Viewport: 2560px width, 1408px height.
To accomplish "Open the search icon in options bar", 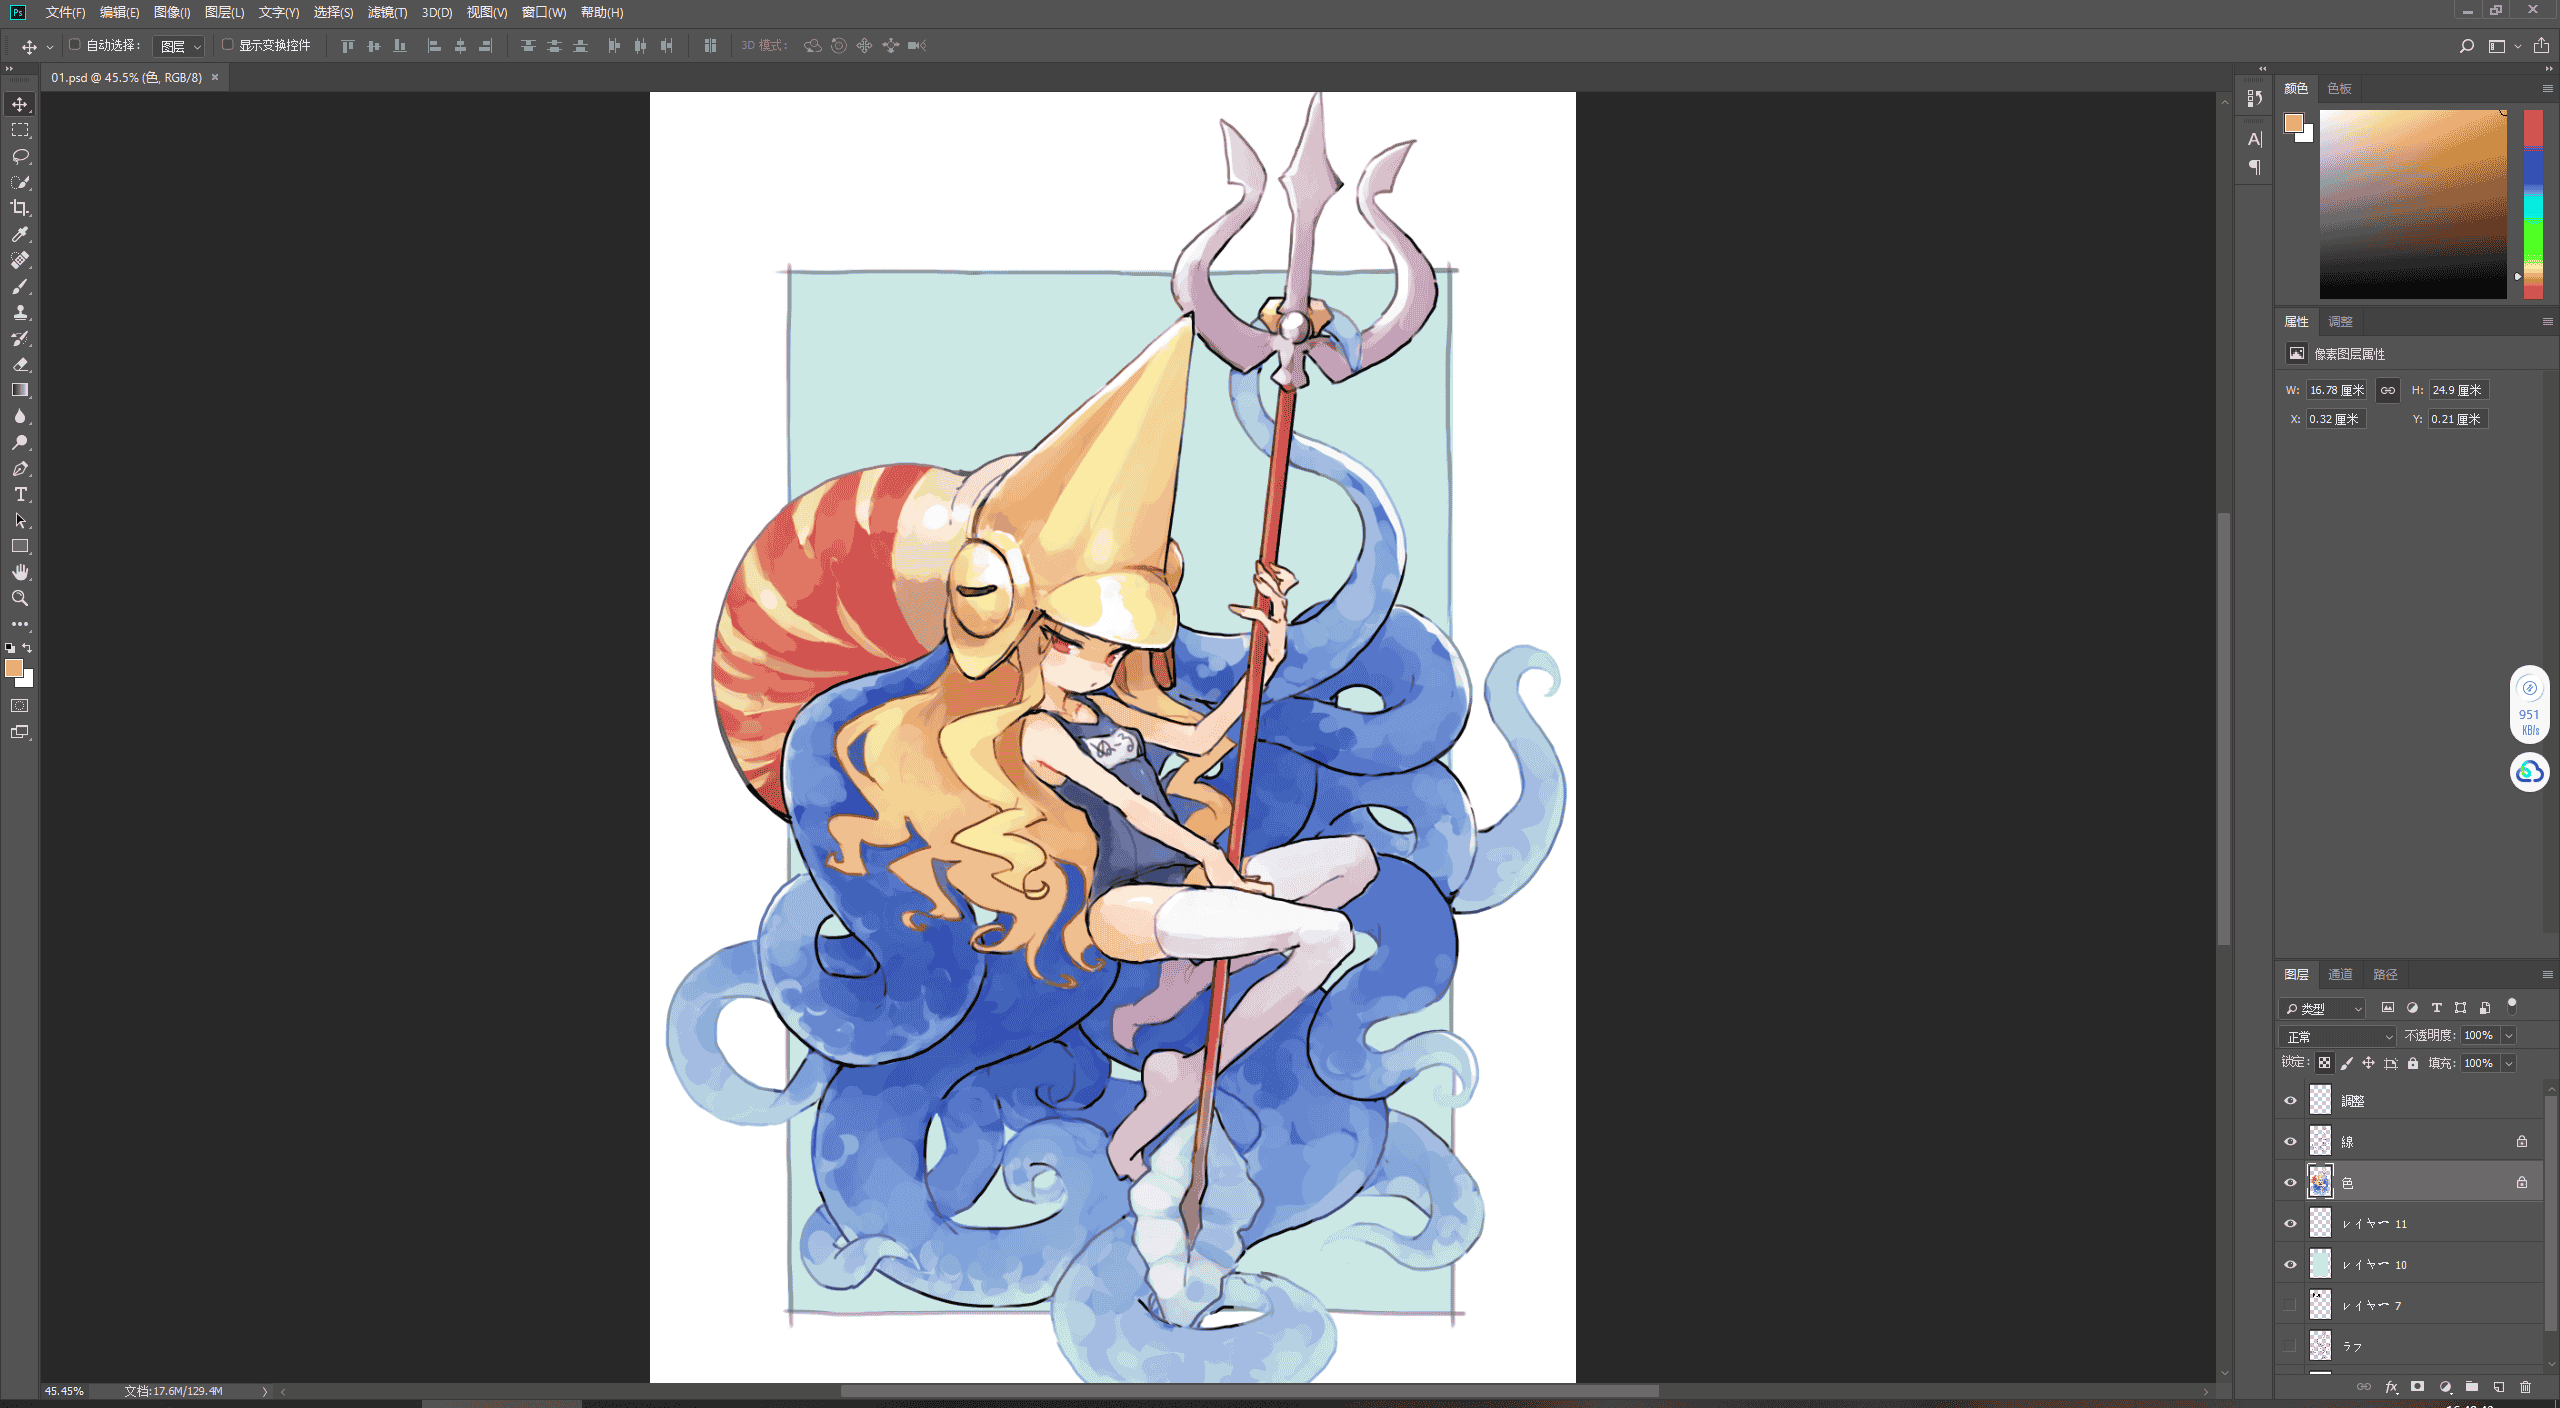I will coord(2467,46).
